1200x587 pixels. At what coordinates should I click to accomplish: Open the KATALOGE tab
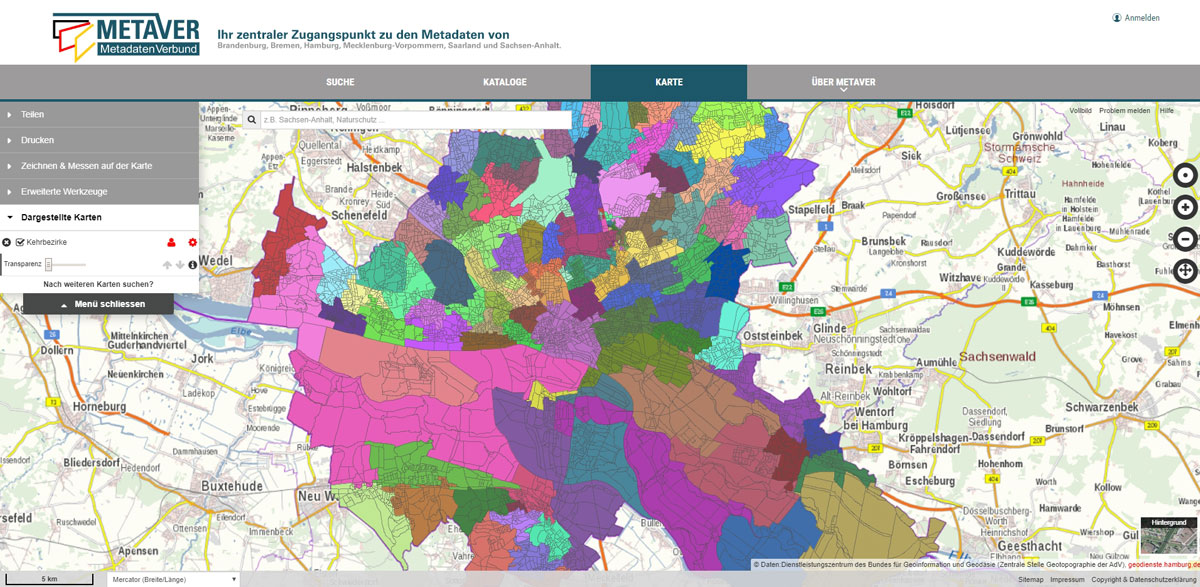pyautogui.click(x=504, y=82)
